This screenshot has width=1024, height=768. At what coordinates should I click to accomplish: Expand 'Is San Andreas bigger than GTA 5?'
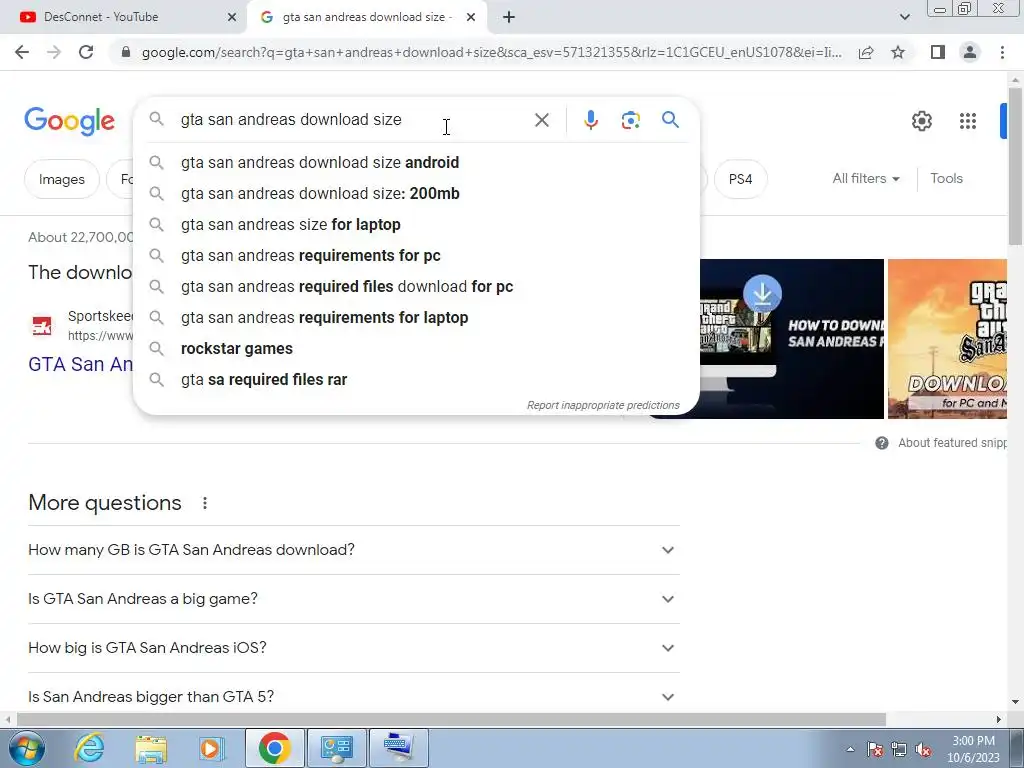tap(354, 696)
